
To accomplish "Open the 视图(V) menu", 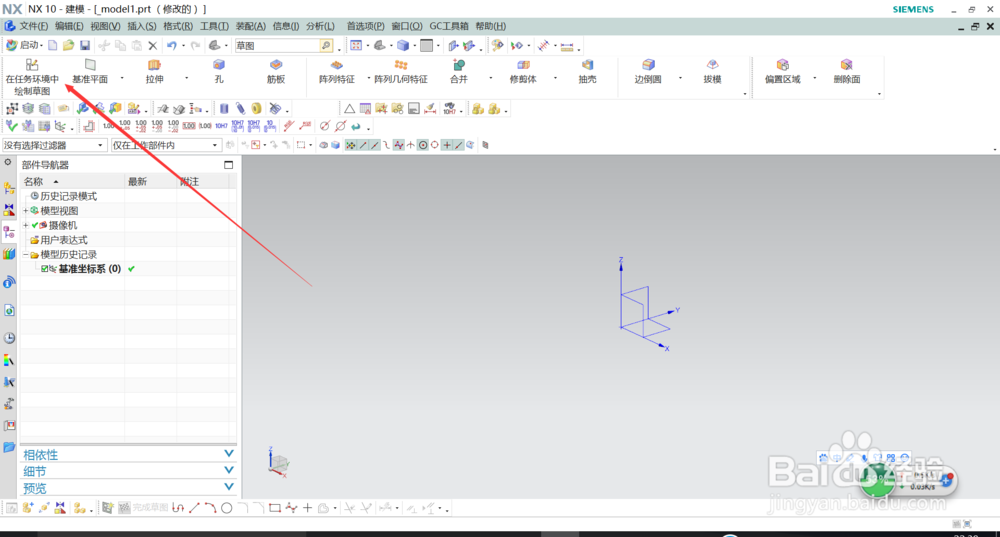I will pyautogui.click(x=105, y=26).
